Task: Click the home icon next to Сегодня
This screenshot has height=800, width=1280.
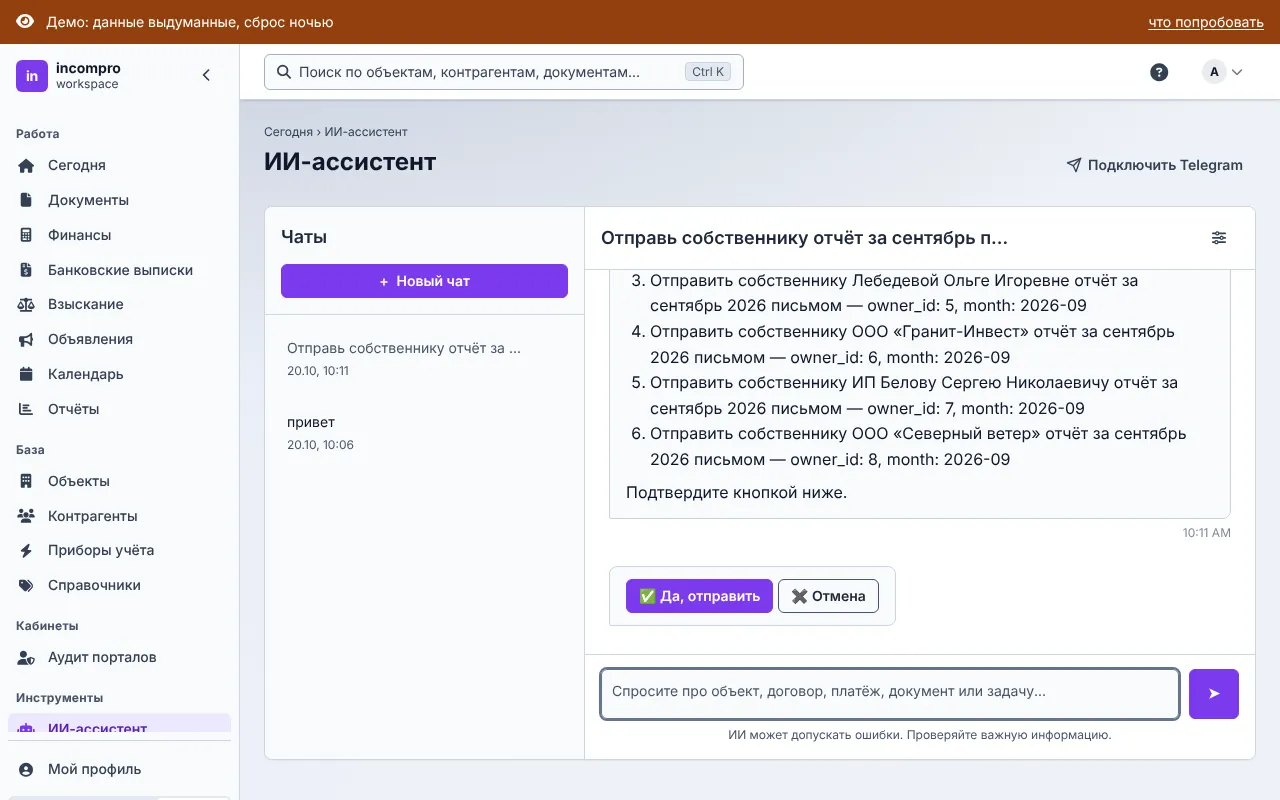Action: point(27,165)
